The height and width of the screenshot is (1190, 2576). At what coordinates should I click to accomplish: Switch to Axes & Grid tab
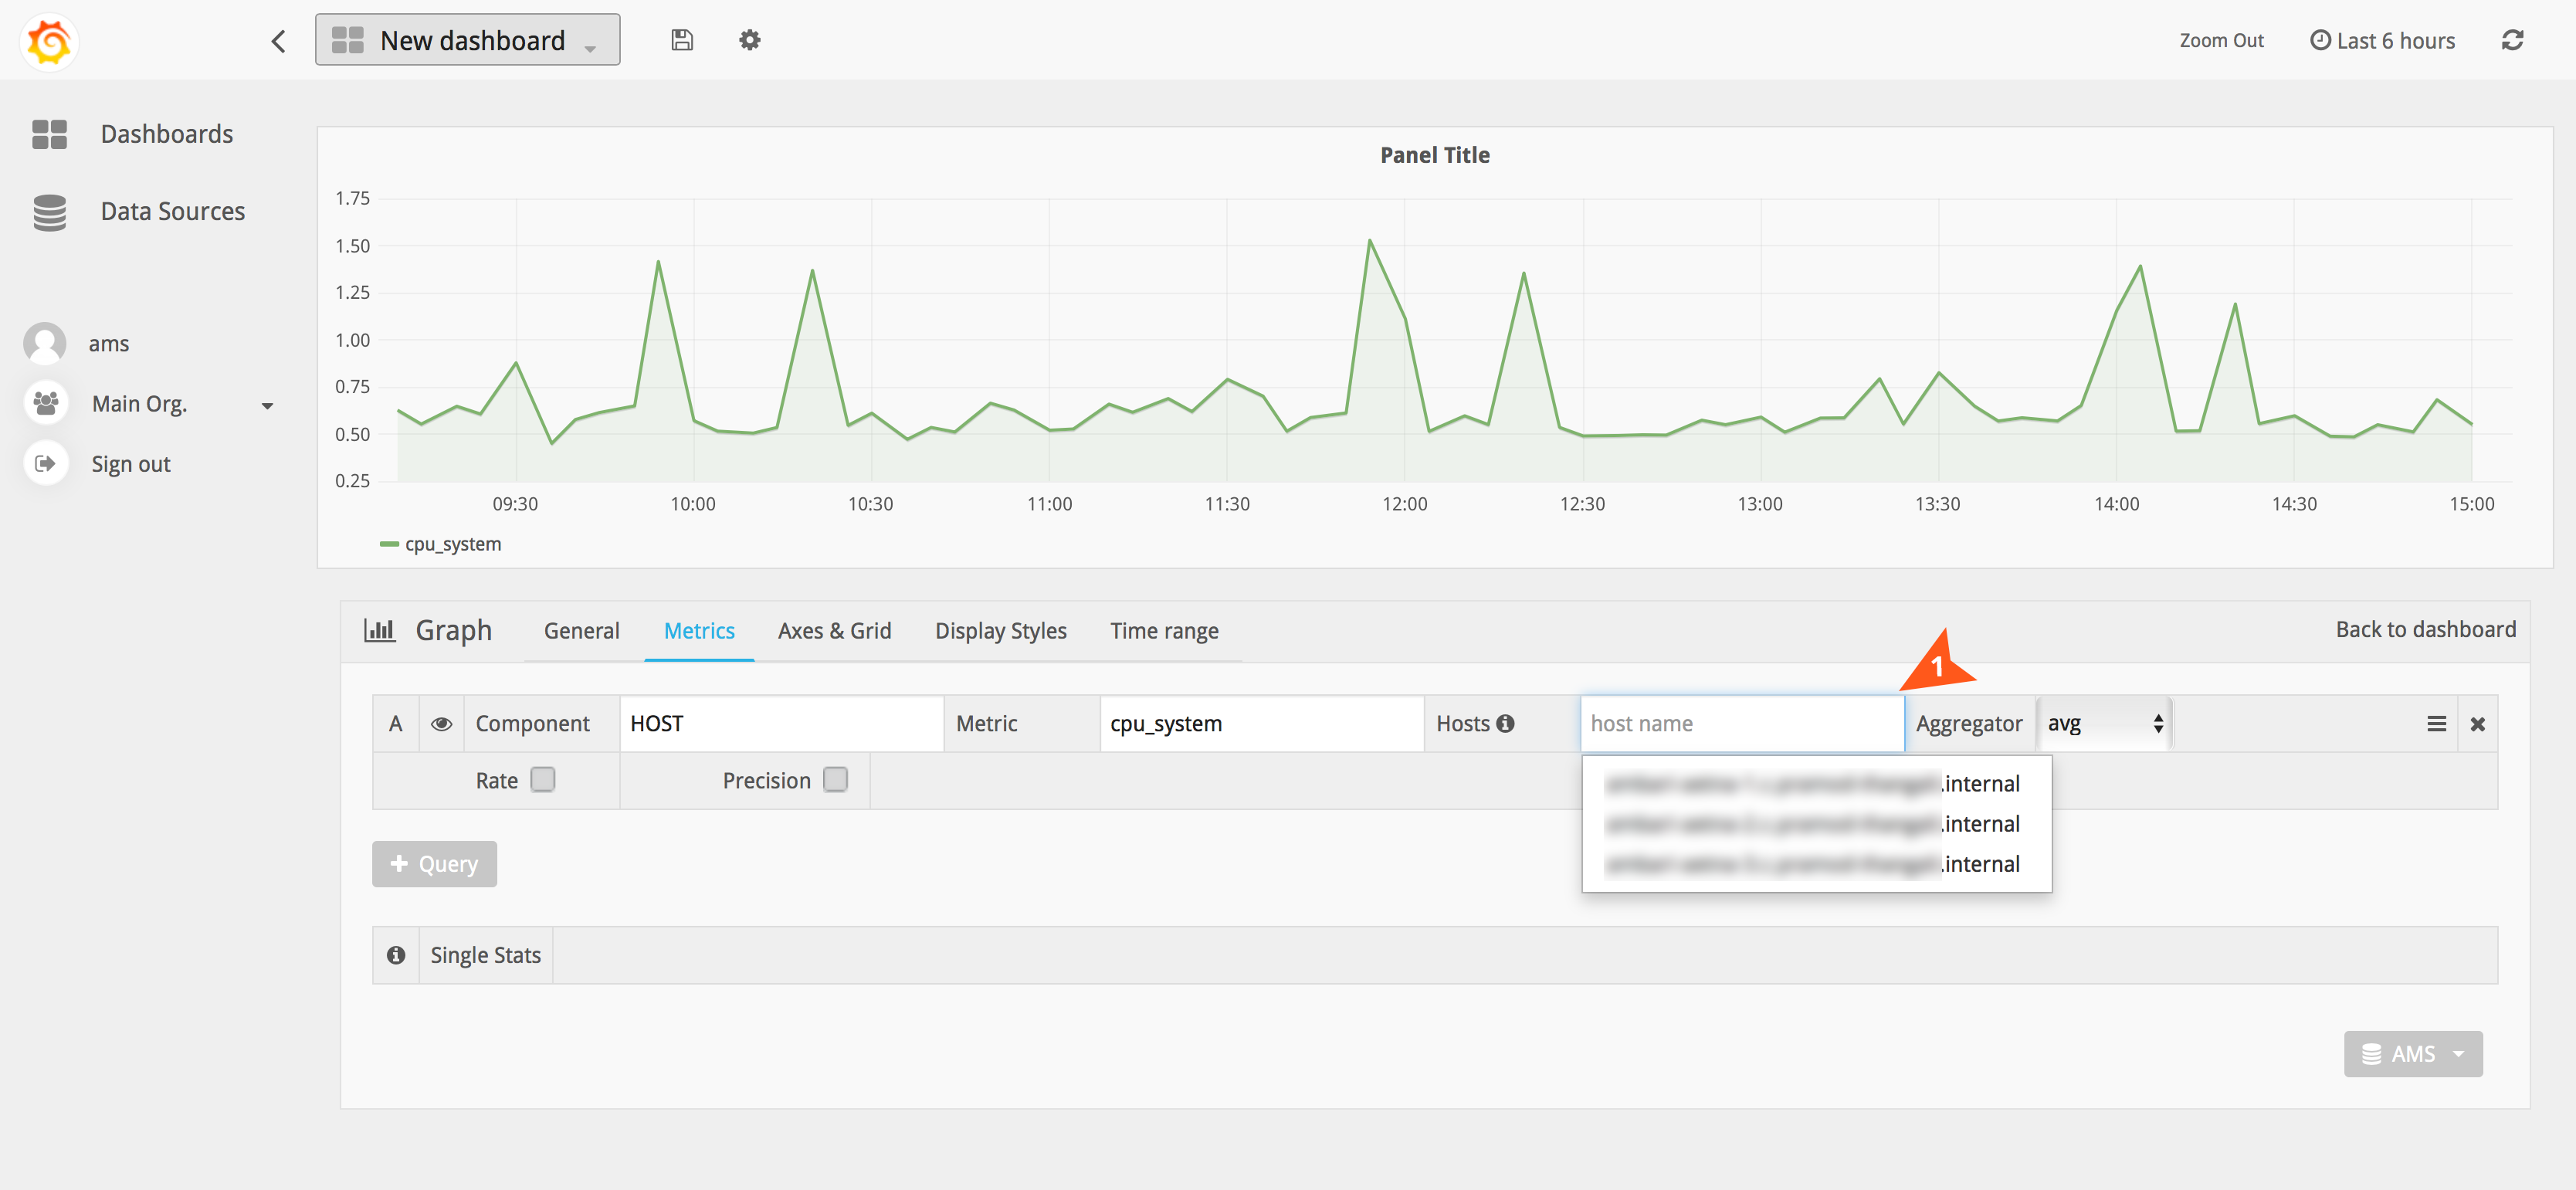pos(834,631)
